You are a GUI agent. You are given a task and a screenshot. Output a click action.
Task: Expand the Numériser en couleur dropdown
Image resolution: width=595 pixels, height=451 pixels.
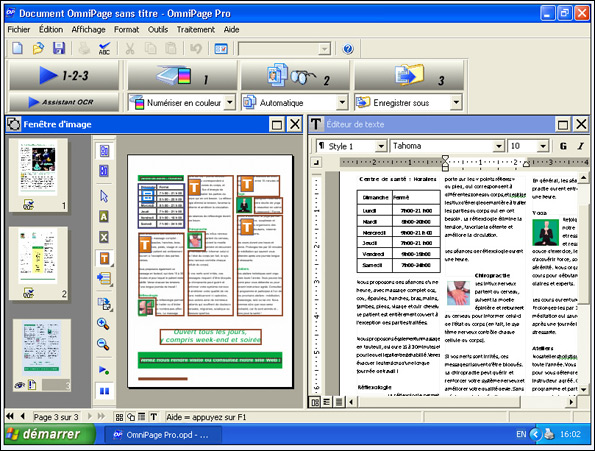pyautogui.click(x=230, y=102)
